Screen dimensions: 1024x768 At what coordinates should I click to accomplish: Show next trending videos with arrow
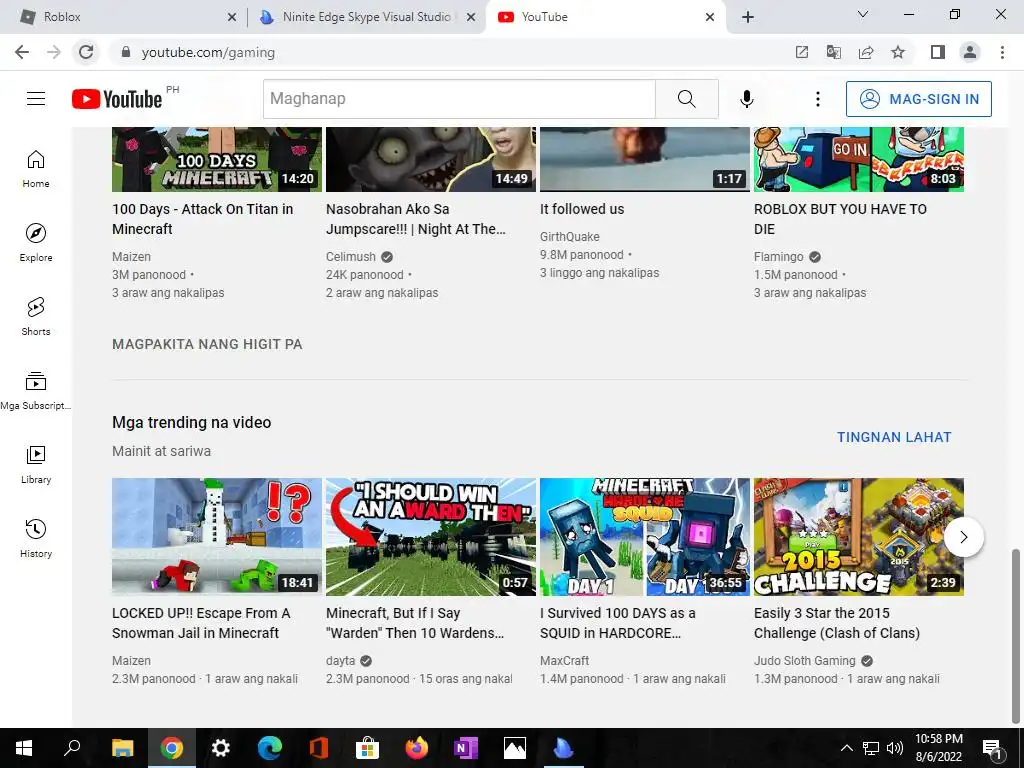pos(963,537)
